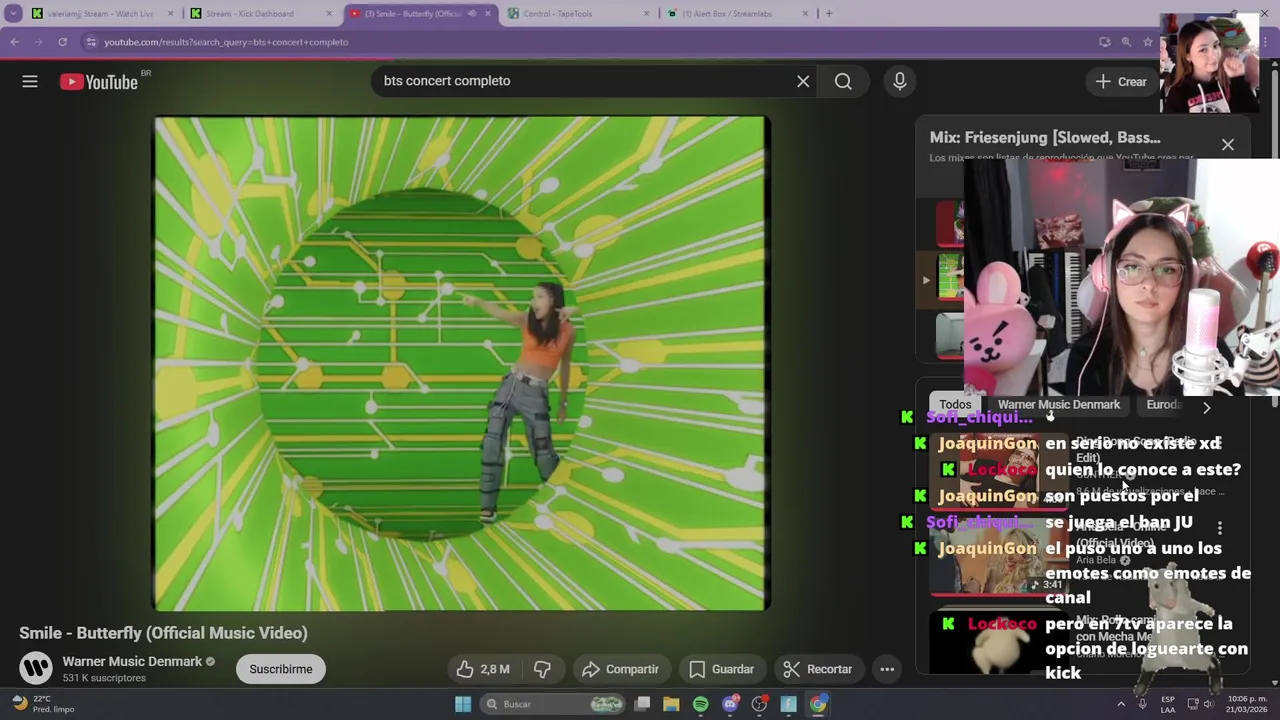
Task: Go to YouTube home via logo
Action: coord(99,82)
